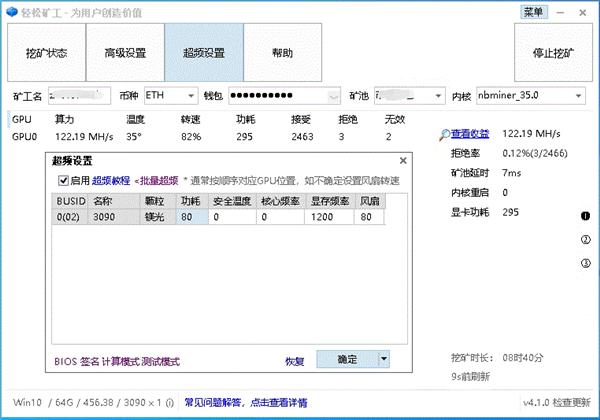
Task: Click the info (i) icon in status bar
Action: point(170,403)
